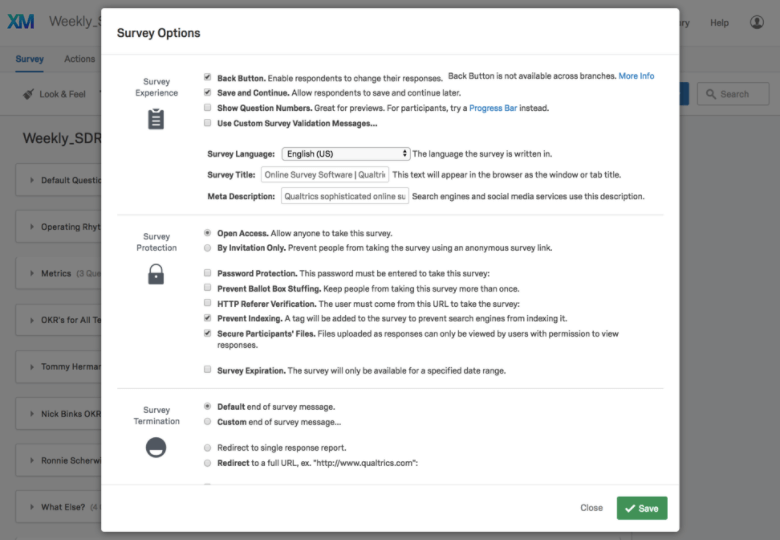Viewport: 780px width, 540px height.
Task: Click the Survey Experience clipboard icon
Action: [156, 119]
